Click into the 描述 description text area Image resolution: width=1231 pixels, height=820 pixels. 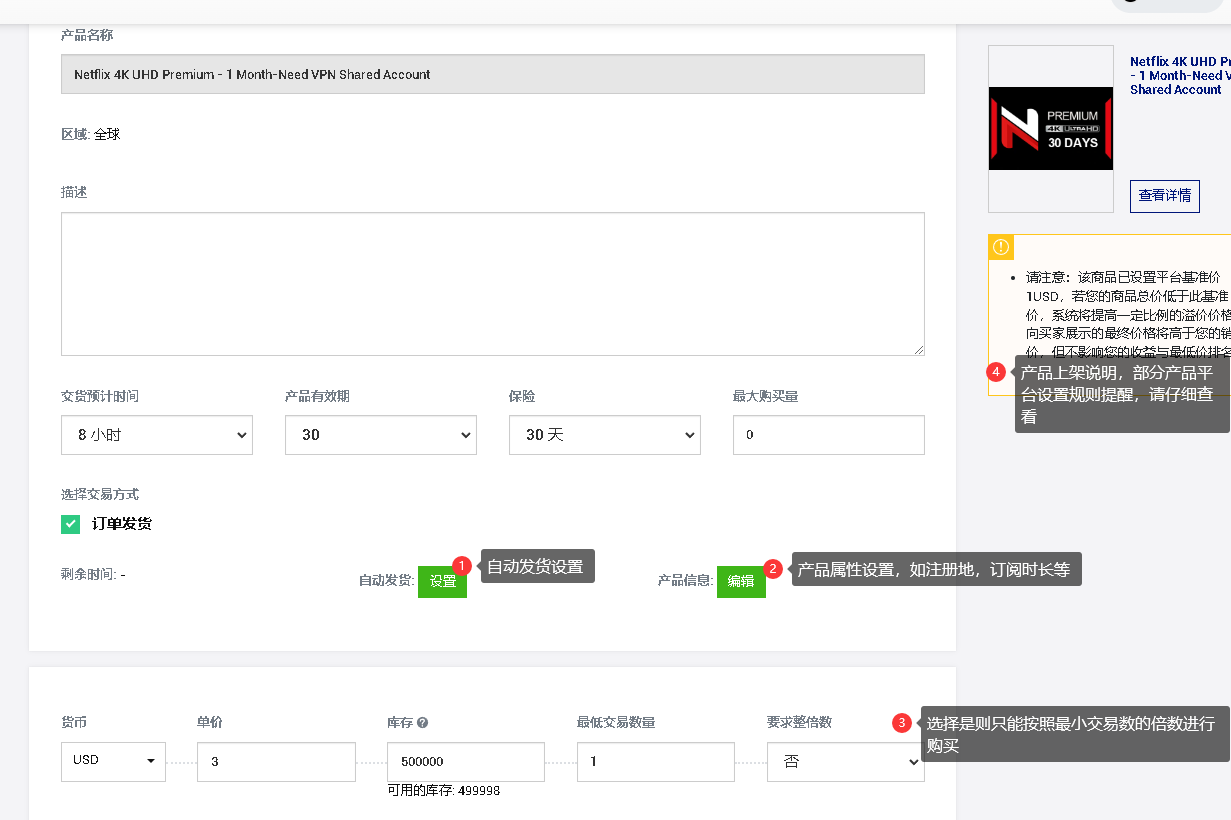click(492, 284)
